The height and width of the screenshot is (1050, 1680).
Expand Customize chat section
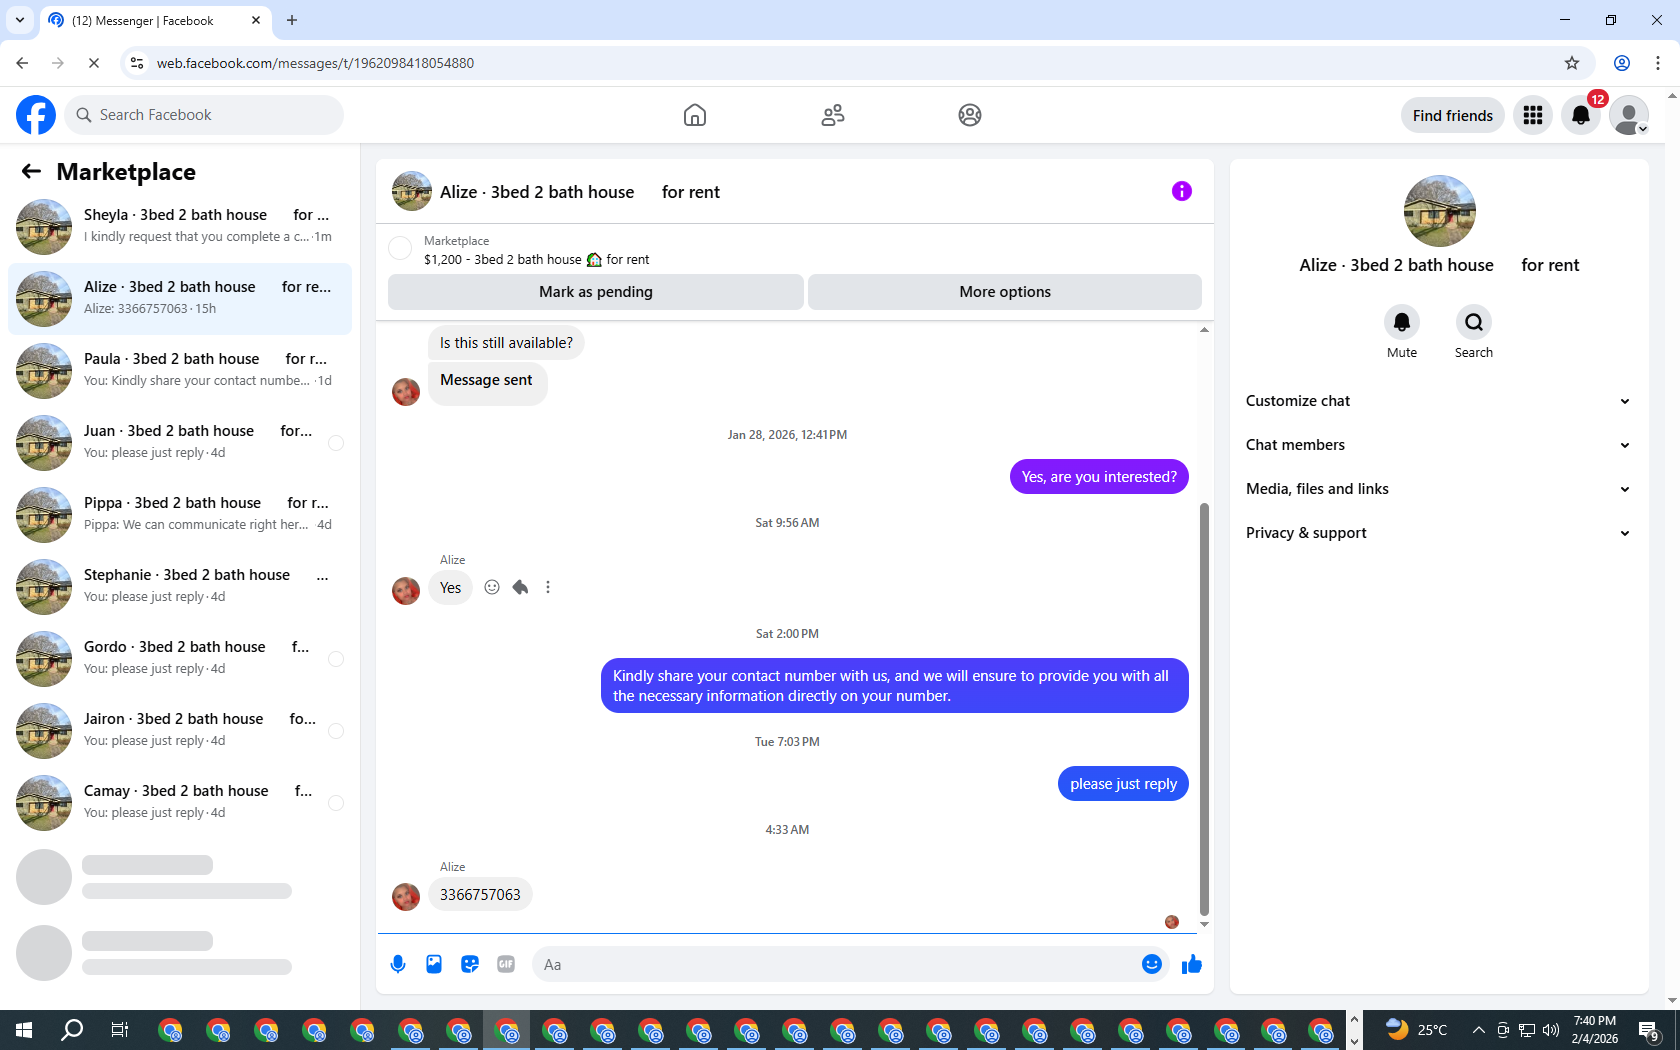(x=1439, y=401)
